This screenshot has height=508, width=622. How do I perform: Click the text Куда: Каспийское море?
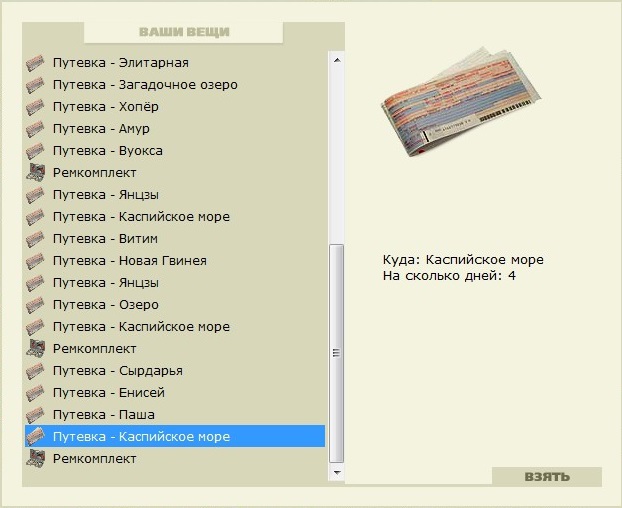[x=463, y=260]
